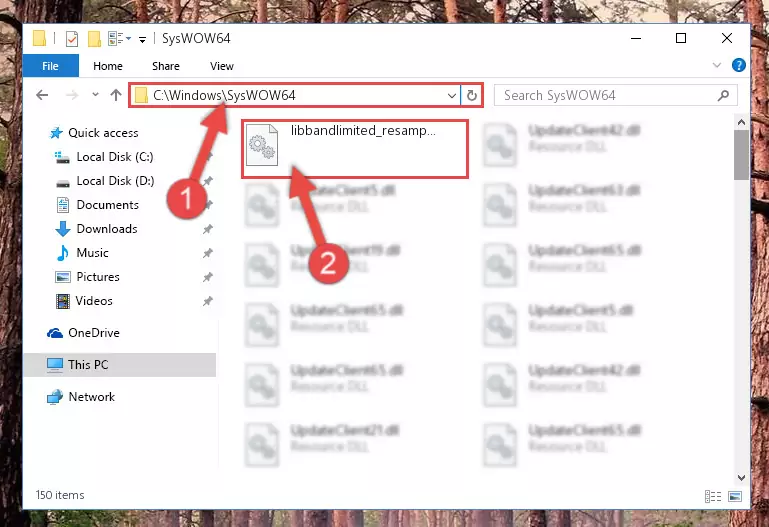Click the pin icon next to Pictures
Image resolution: width=769 pixels, height=527 pixels.
208,277
